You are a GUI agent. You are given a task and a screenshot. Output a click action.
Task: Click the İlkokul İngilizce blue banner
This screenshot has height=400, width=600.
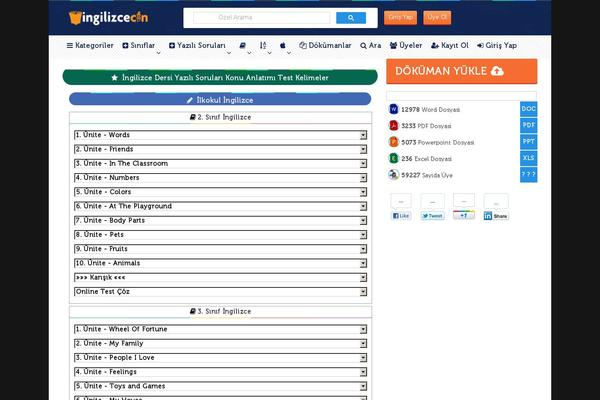pyautogui.click(x=220, y=99)
